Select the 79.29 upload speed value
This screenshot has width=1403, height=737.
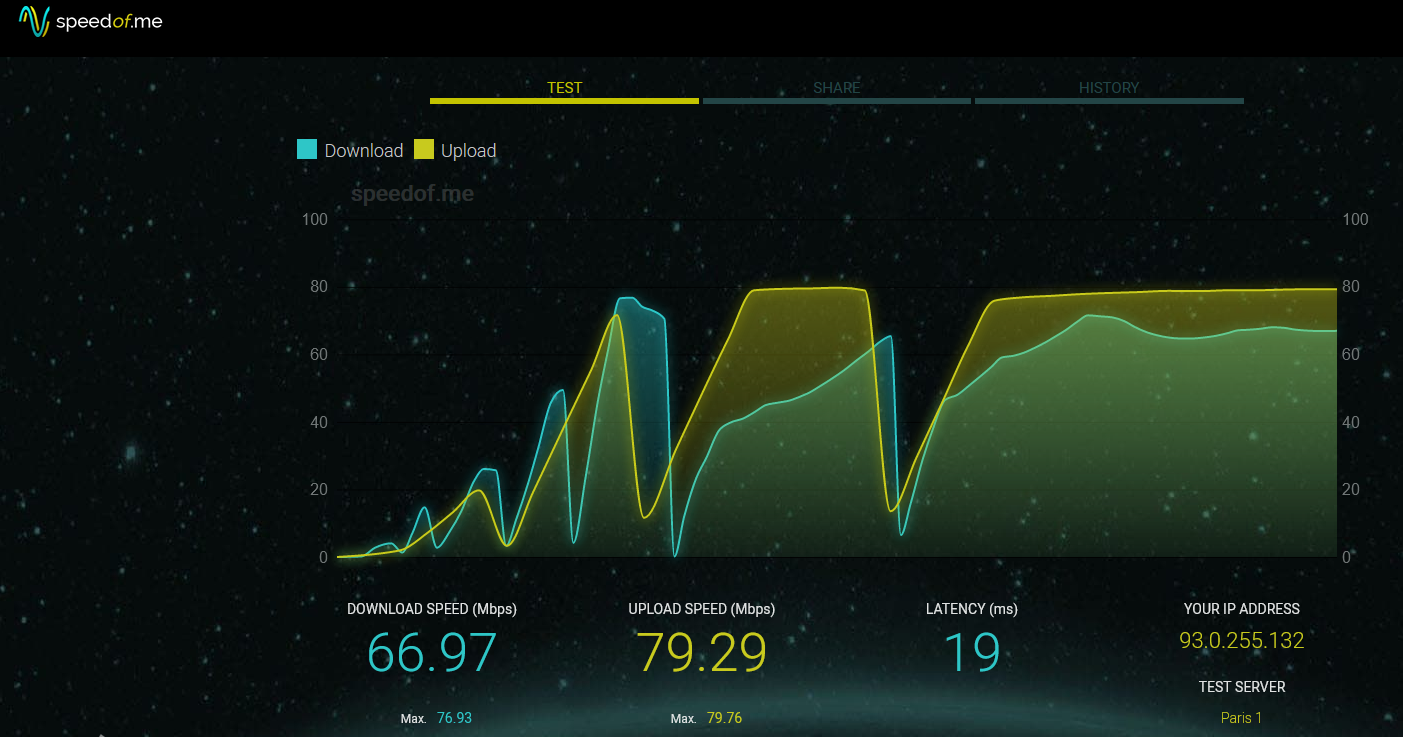701,652
